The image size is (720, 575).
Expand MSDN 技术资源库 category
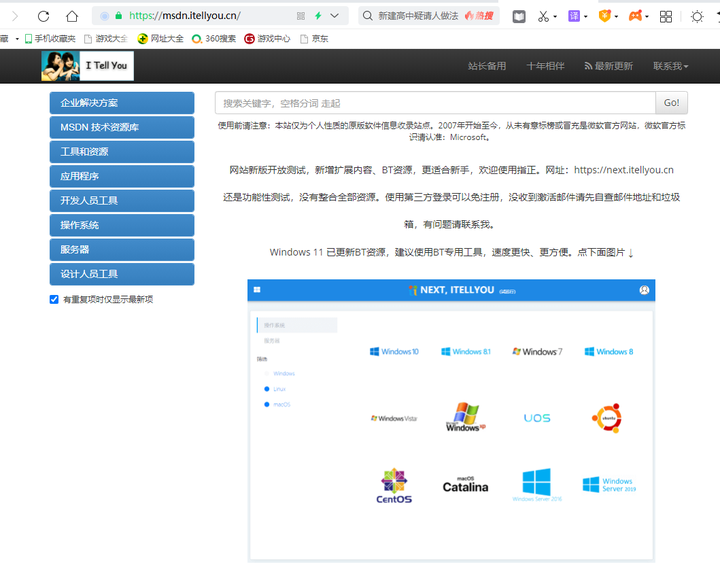[x=122, y=127]
